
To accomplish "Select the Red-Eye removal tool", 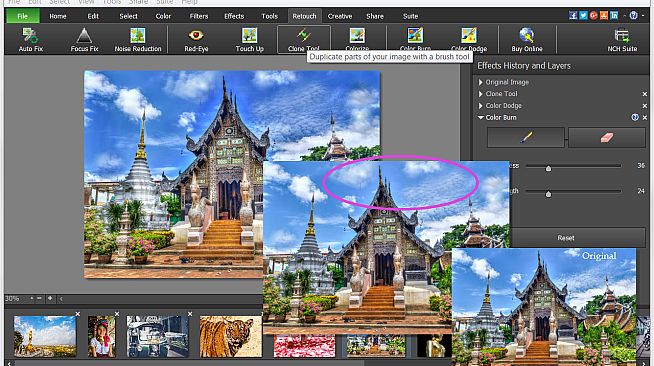I will coord(196,40).
